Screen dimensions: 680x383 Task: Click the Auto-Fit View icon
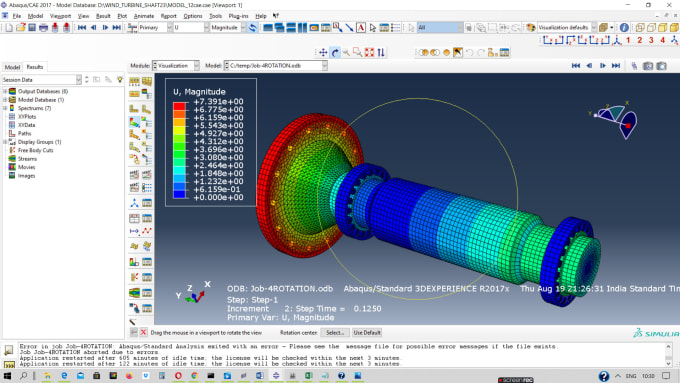point(369,52)
